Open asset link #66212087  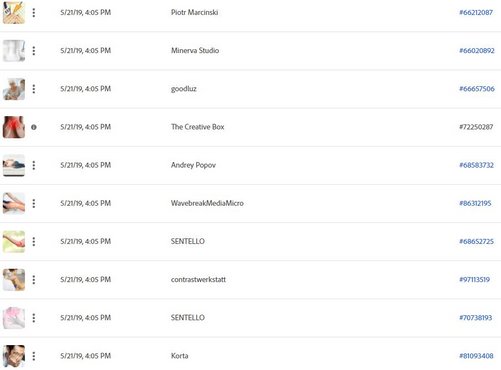point(476,13)
